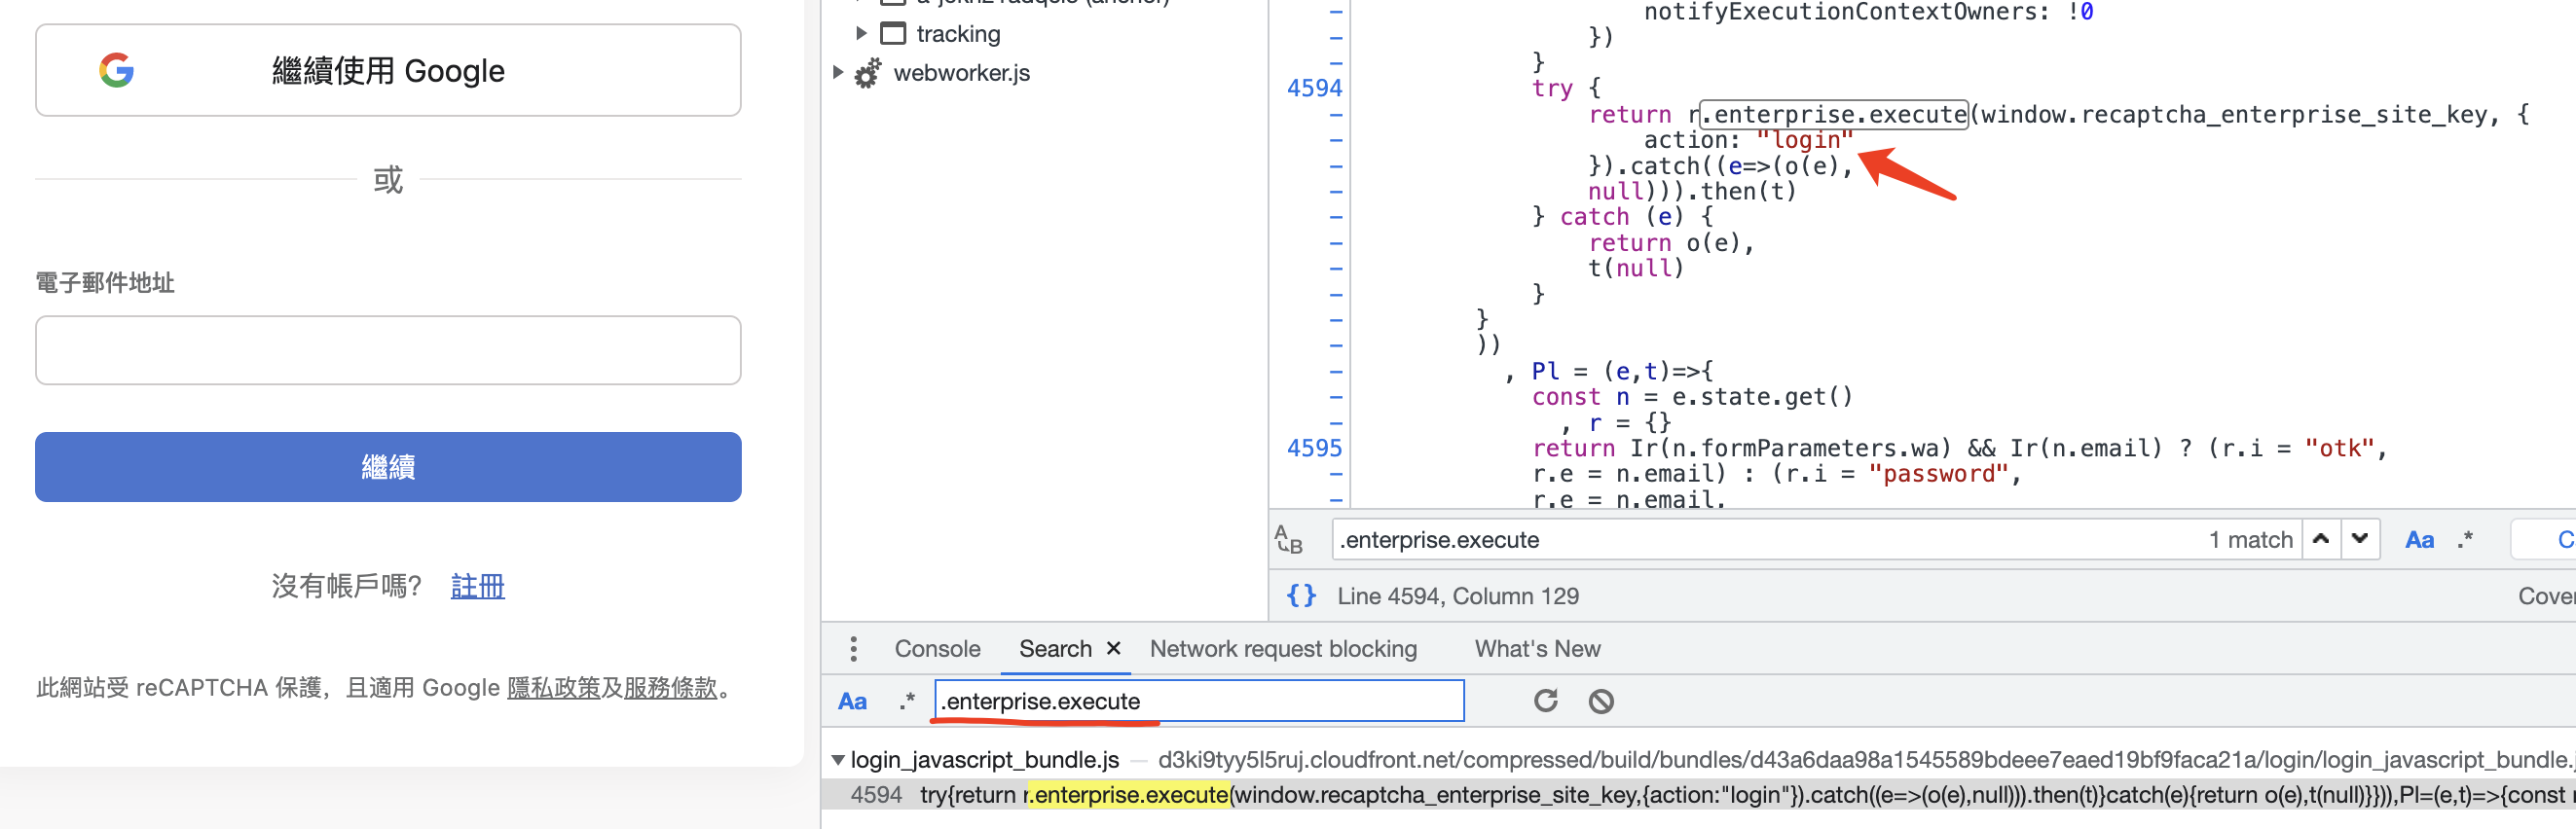Focus the email address input field
2576x829 pixels.
point(388,350)
